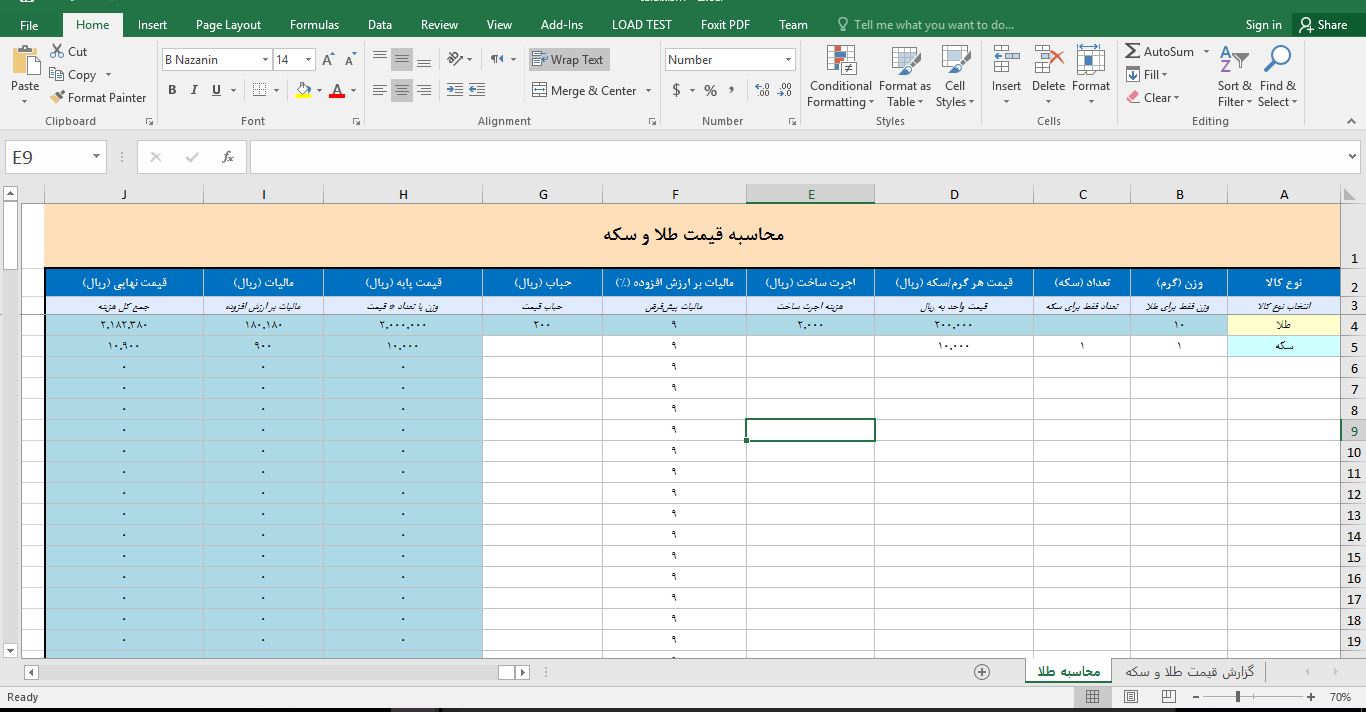Open Format as Table gallery
Image resolution: width=1366 pixels, height=712 pixels.
(904, 77)
